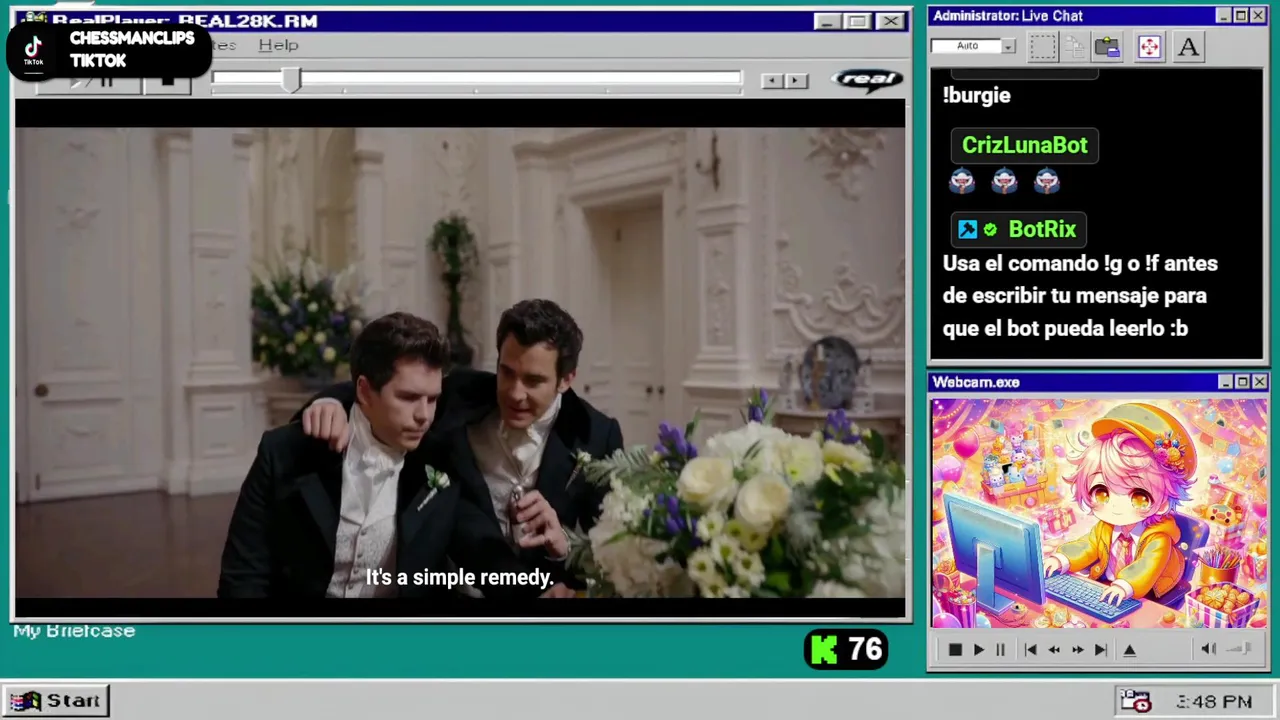This screenshot has width=1280, height=720.
Task: Click the TikTok logo badge
Action: coord(33,49)
